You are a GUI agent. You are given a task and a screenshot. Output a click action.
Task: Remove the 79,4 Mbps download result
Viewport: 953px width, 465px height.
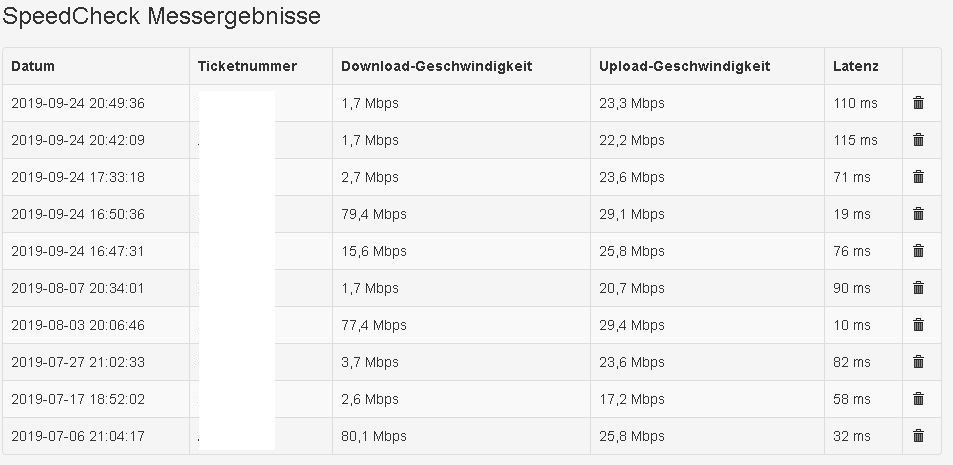pos(918,214)
